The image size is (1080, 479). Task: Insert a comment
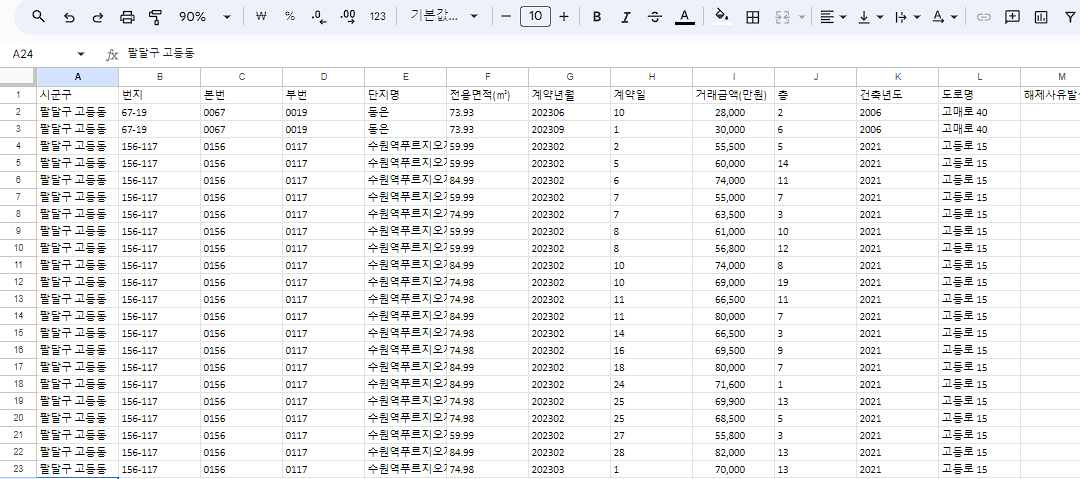coord(1012,17)
